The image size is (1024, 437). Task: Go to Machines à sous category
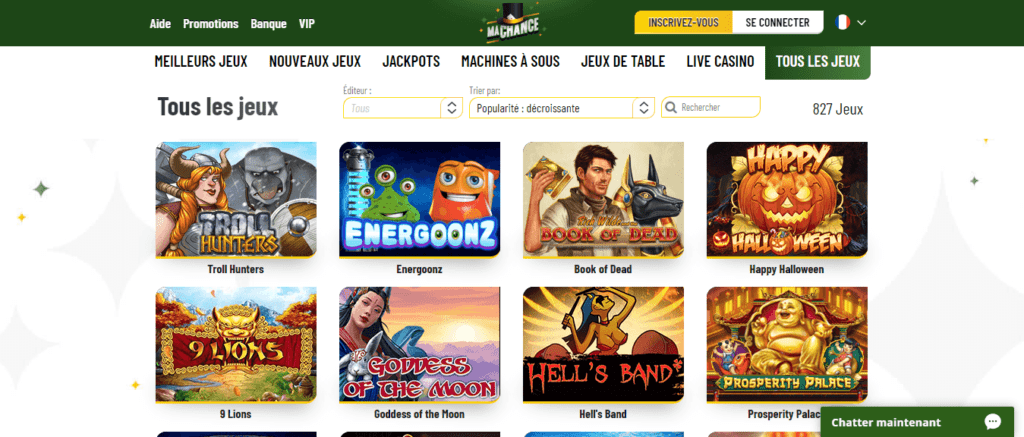(510, 61)
